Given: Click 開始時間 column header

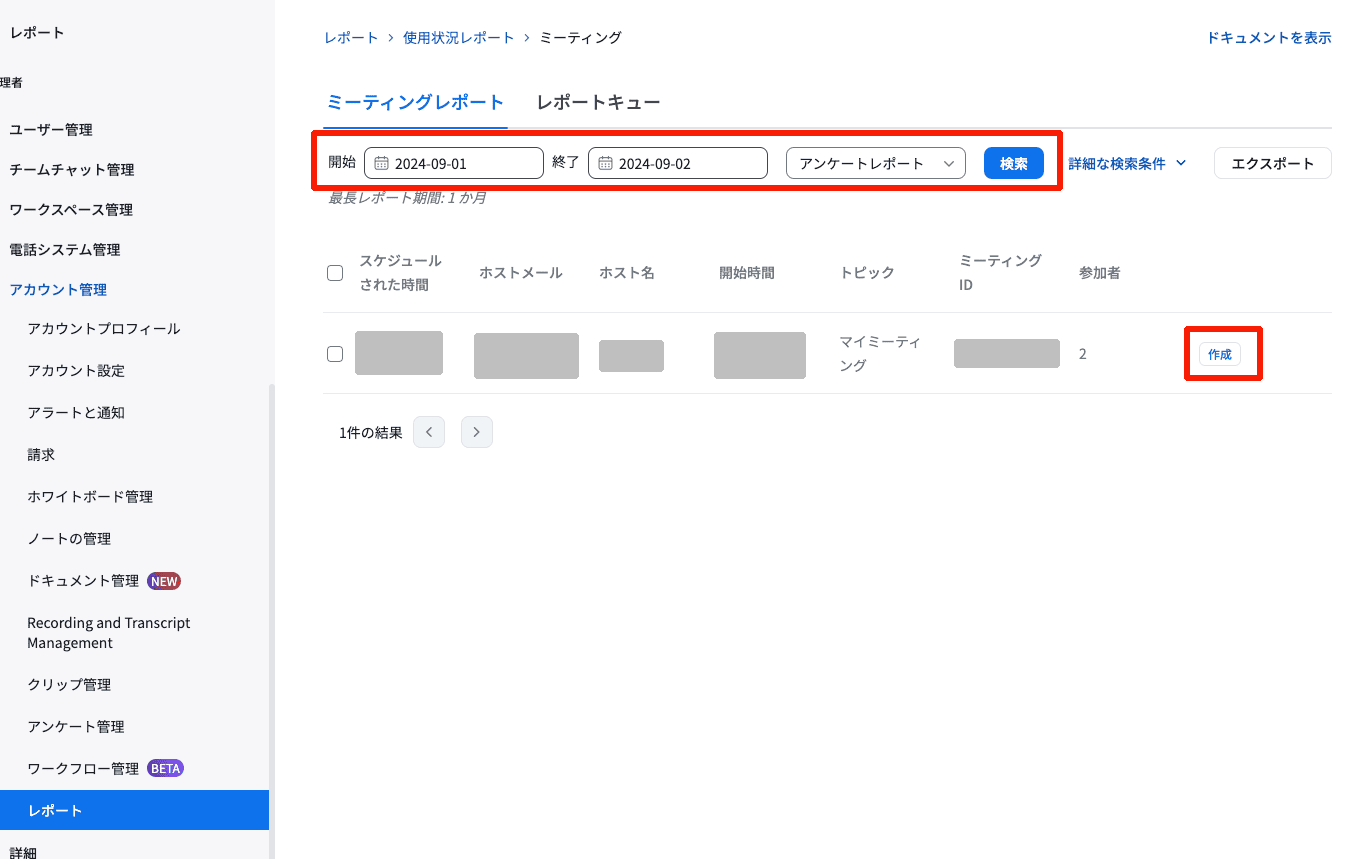Looking at the screenshot, I should (747, 272).
